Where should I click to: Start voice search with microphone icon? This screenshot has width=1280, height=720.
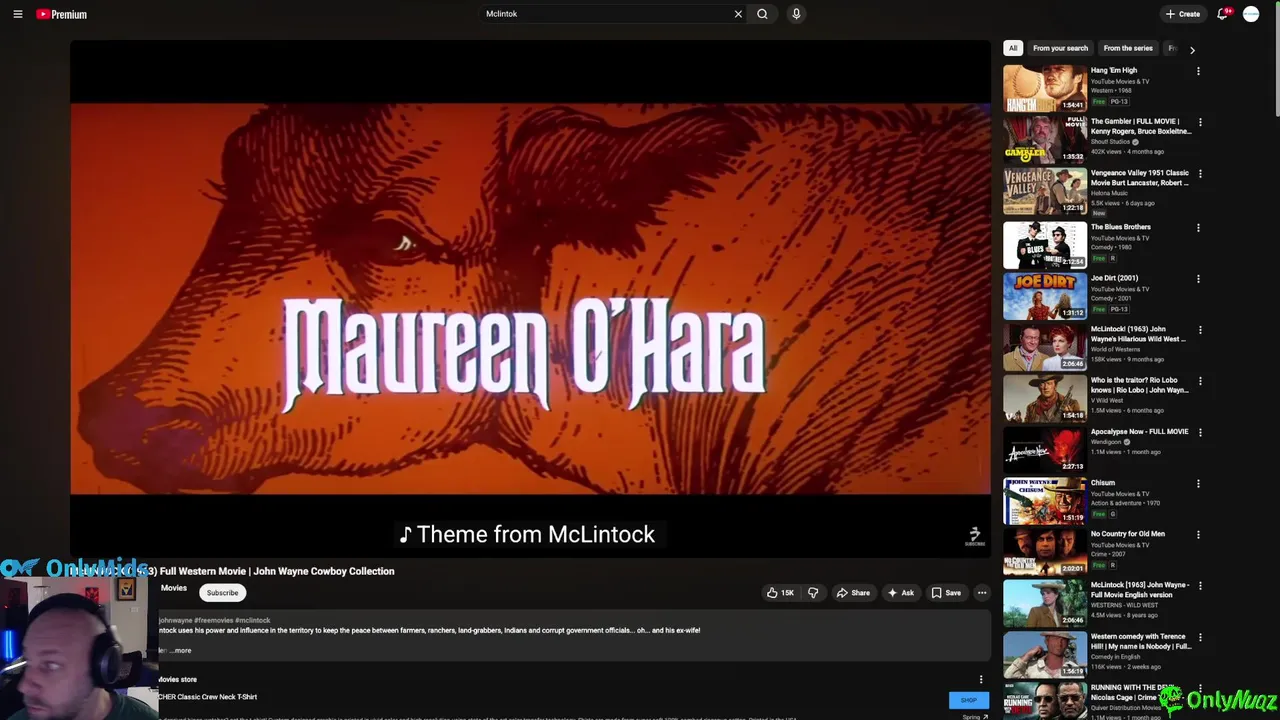point(796,14)
